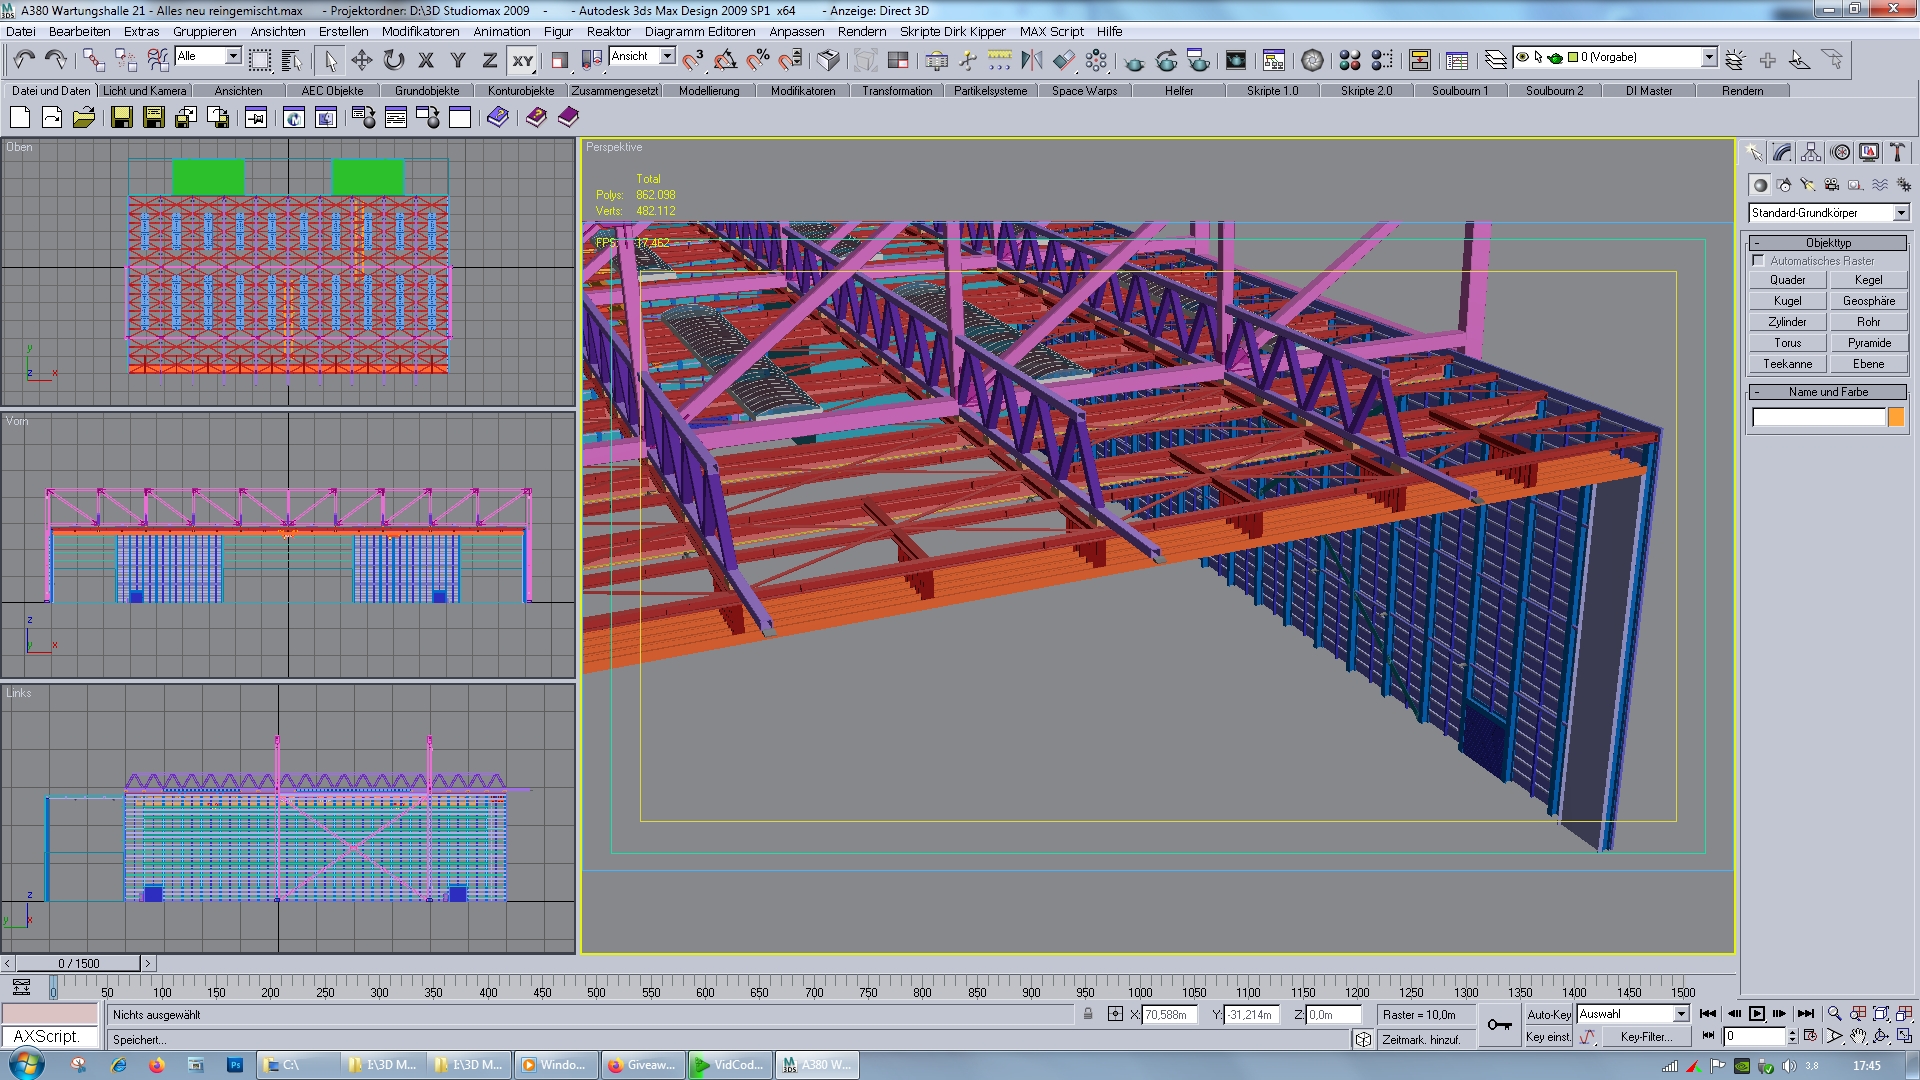
Task: Click the Open File folder icon
Action: 84,118
